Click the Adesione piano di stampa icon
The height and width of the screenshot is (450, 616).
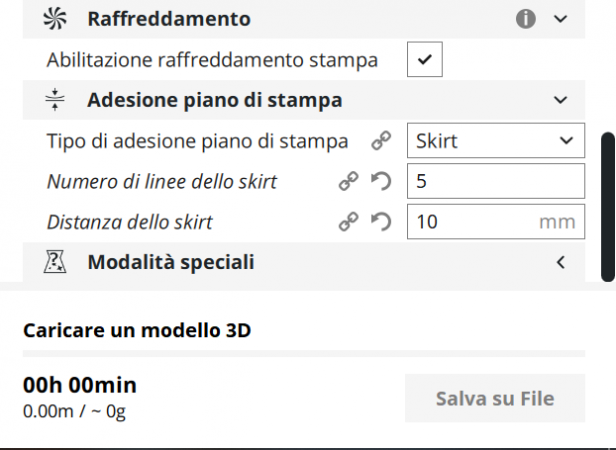[56, 100]
